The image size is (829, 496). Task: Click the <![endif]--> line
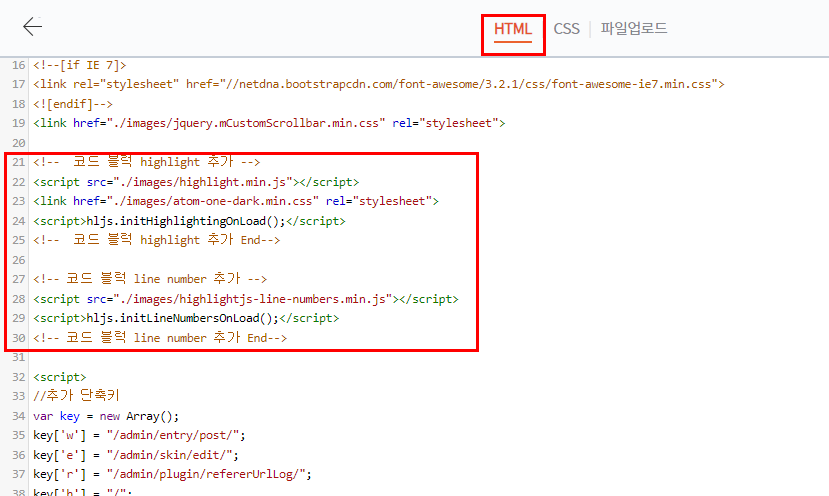pyautogui.click(x=73, y=104)
